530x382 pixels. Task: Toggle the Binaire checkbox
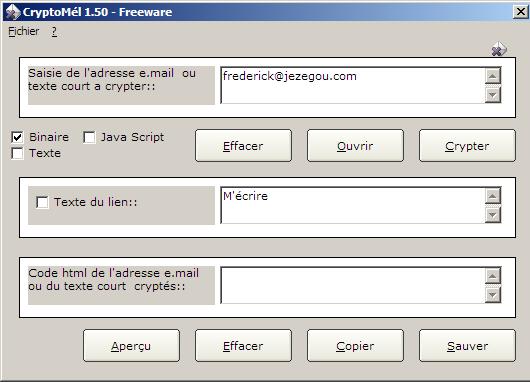(17, 137)
